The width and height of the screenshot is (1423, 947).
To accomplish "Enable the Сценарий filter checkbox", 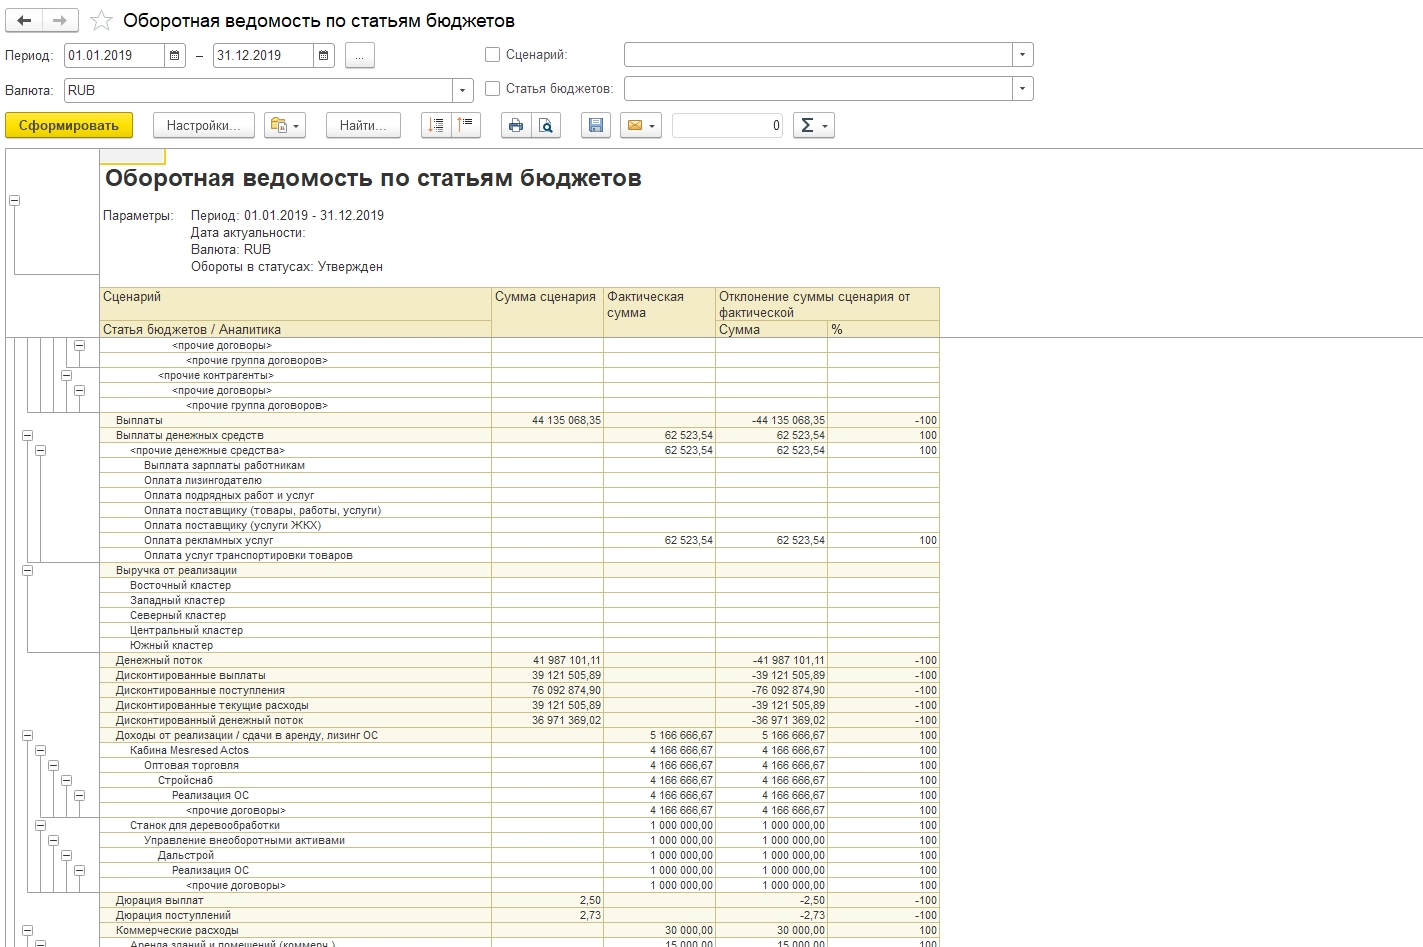I will pos(492,55).
